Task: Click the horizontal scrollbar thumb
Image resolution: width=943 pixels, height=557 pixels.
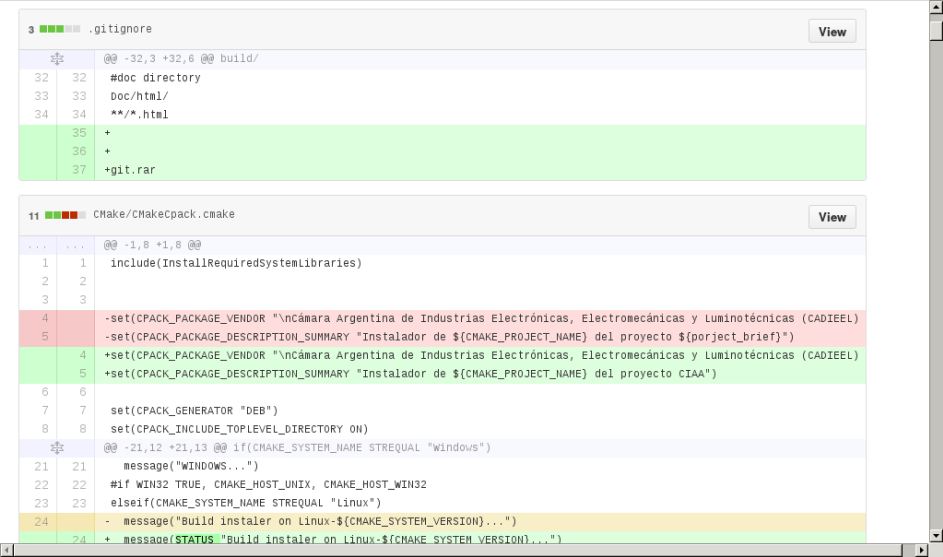Action: click(458, 550)
